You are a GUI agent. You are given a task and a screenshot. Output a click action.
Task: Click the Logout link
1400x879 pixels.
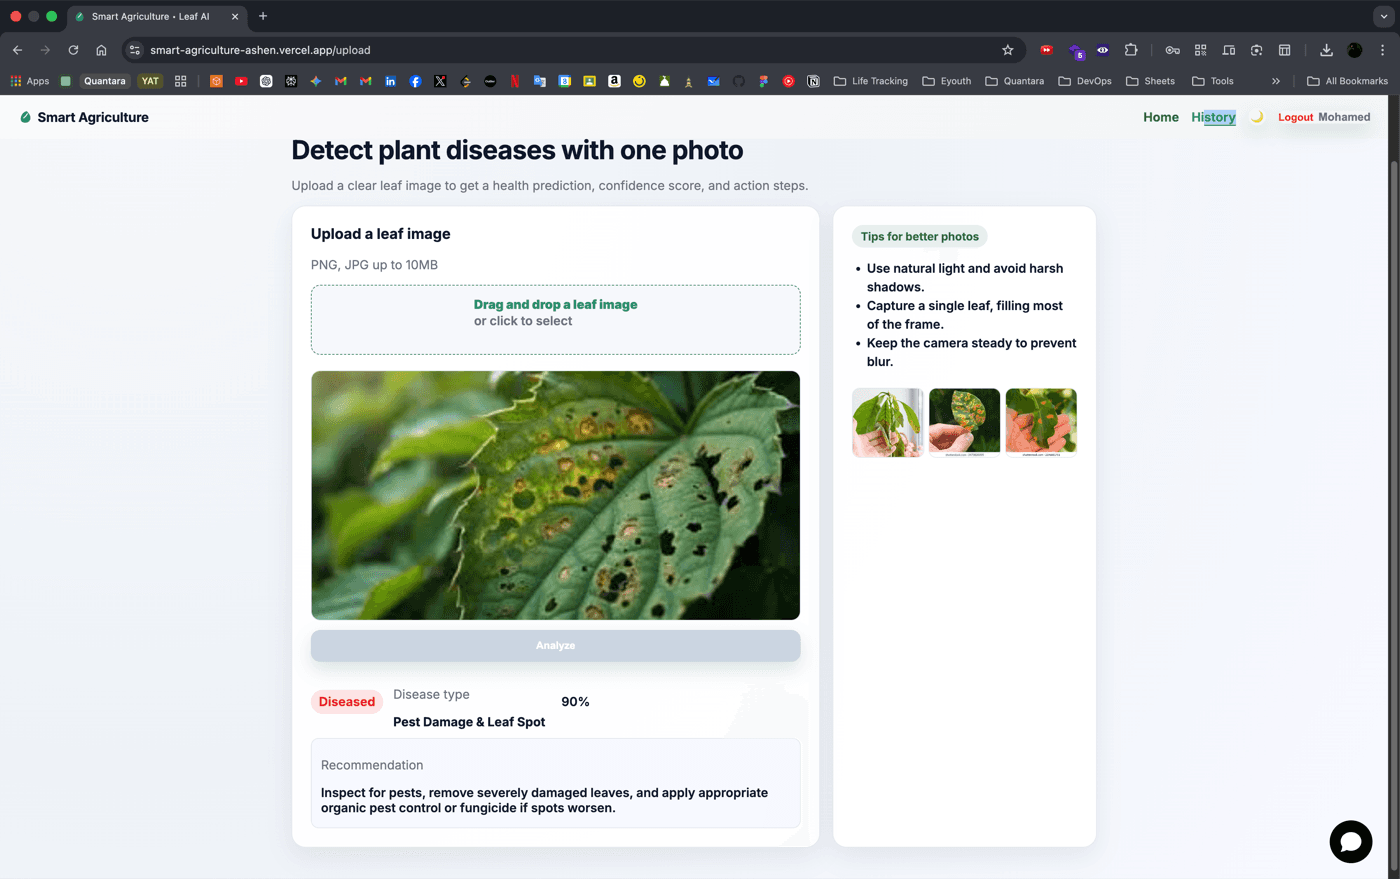[1295, 117]
